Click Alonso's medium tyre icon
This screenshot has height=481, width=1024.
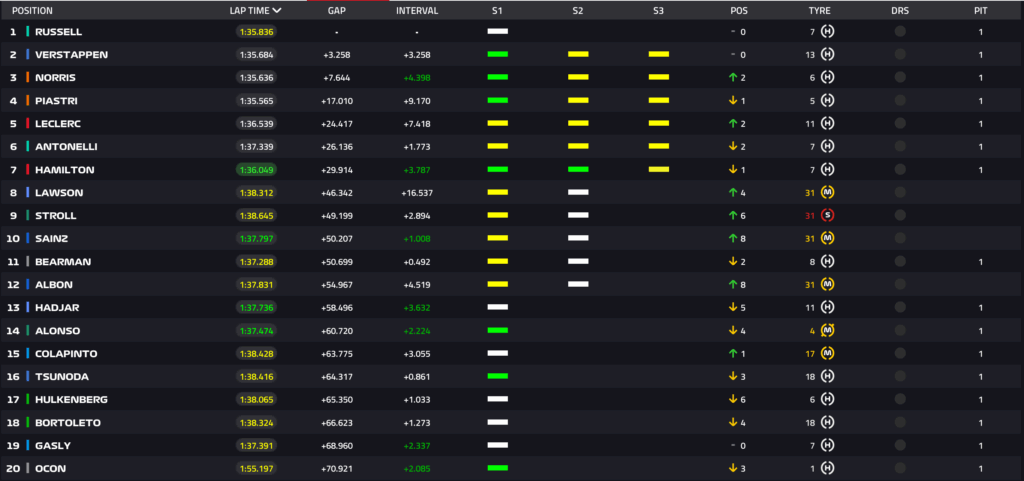[827, 330]
